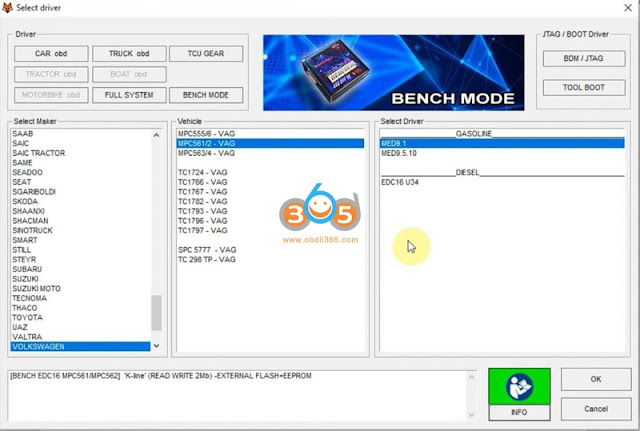Confirm selection with OK button
The image size is (640, 431).
(x=596, y=379)
